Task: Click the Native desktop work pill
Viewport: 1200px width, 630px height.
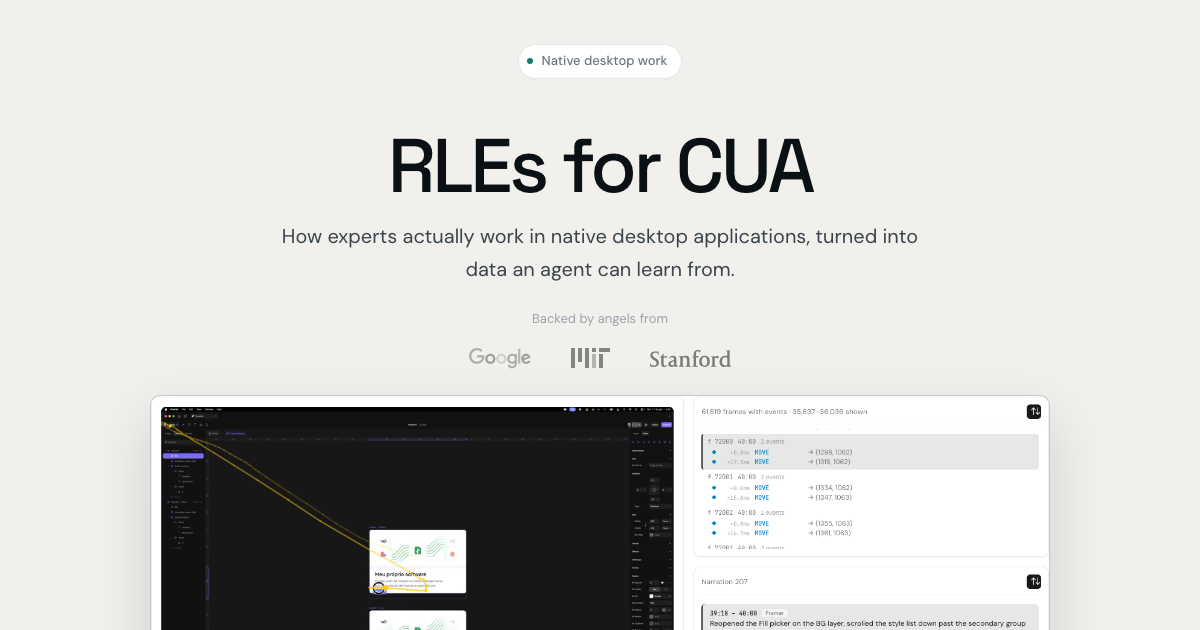Action: [600, 61]
